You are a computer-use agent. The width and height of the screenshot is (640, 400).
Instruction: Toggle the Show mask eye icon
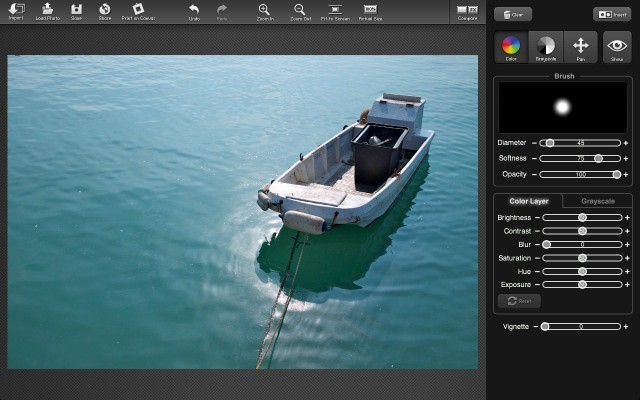[617, 47]
